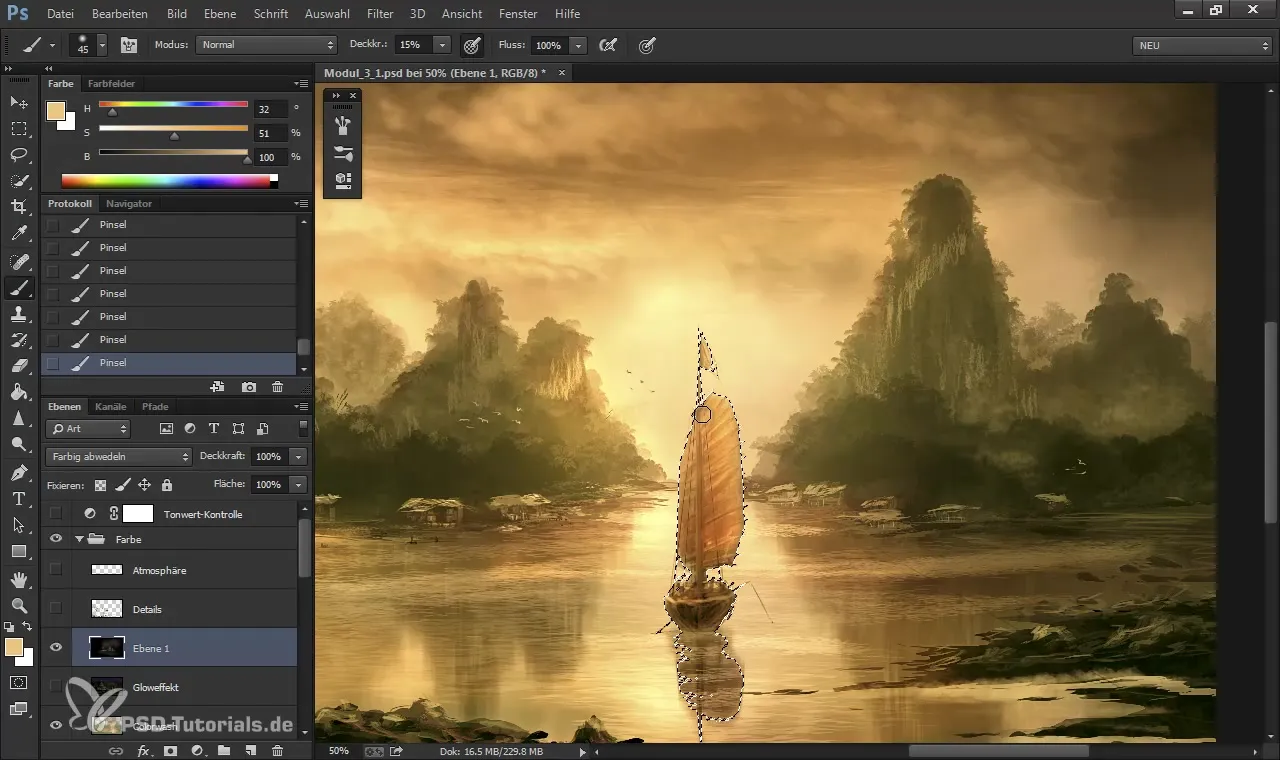Select the Move tool
The height and width of the screenshot is (760, 1280).
pos(19,103)
